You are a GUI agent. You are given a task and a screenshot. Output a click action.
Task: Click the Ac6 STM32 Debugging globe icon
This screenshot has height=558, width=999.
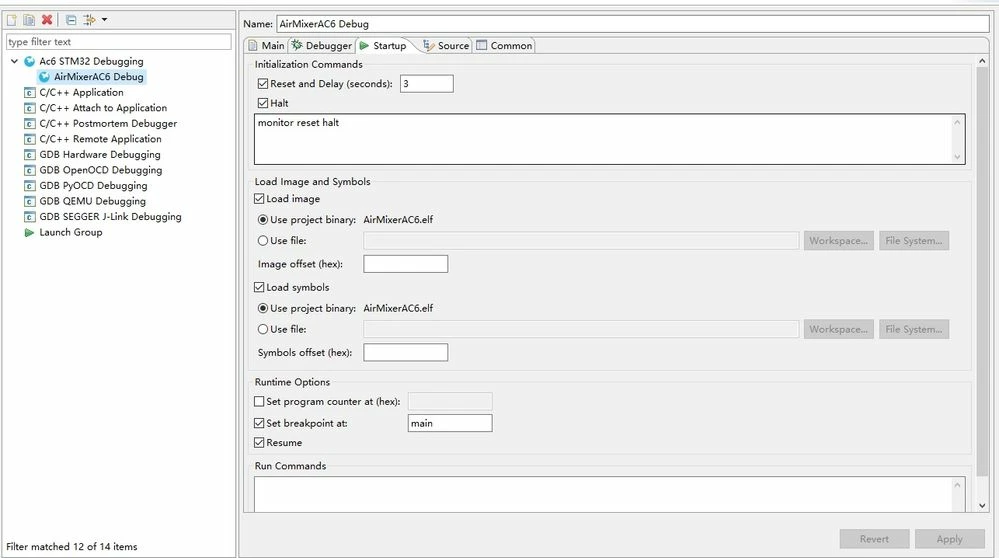coord(29,61)
